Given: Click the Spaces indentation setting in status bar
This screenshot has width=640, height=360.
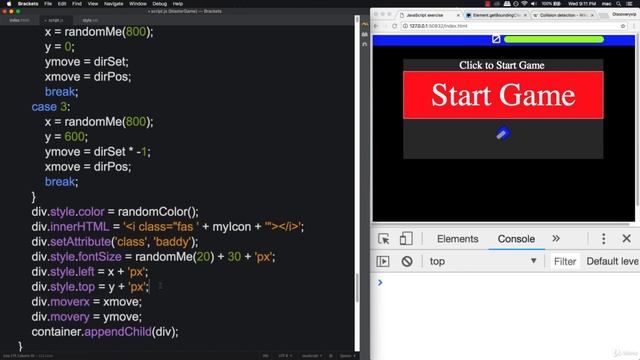Looking at the screenshot, I should [346, 356].
